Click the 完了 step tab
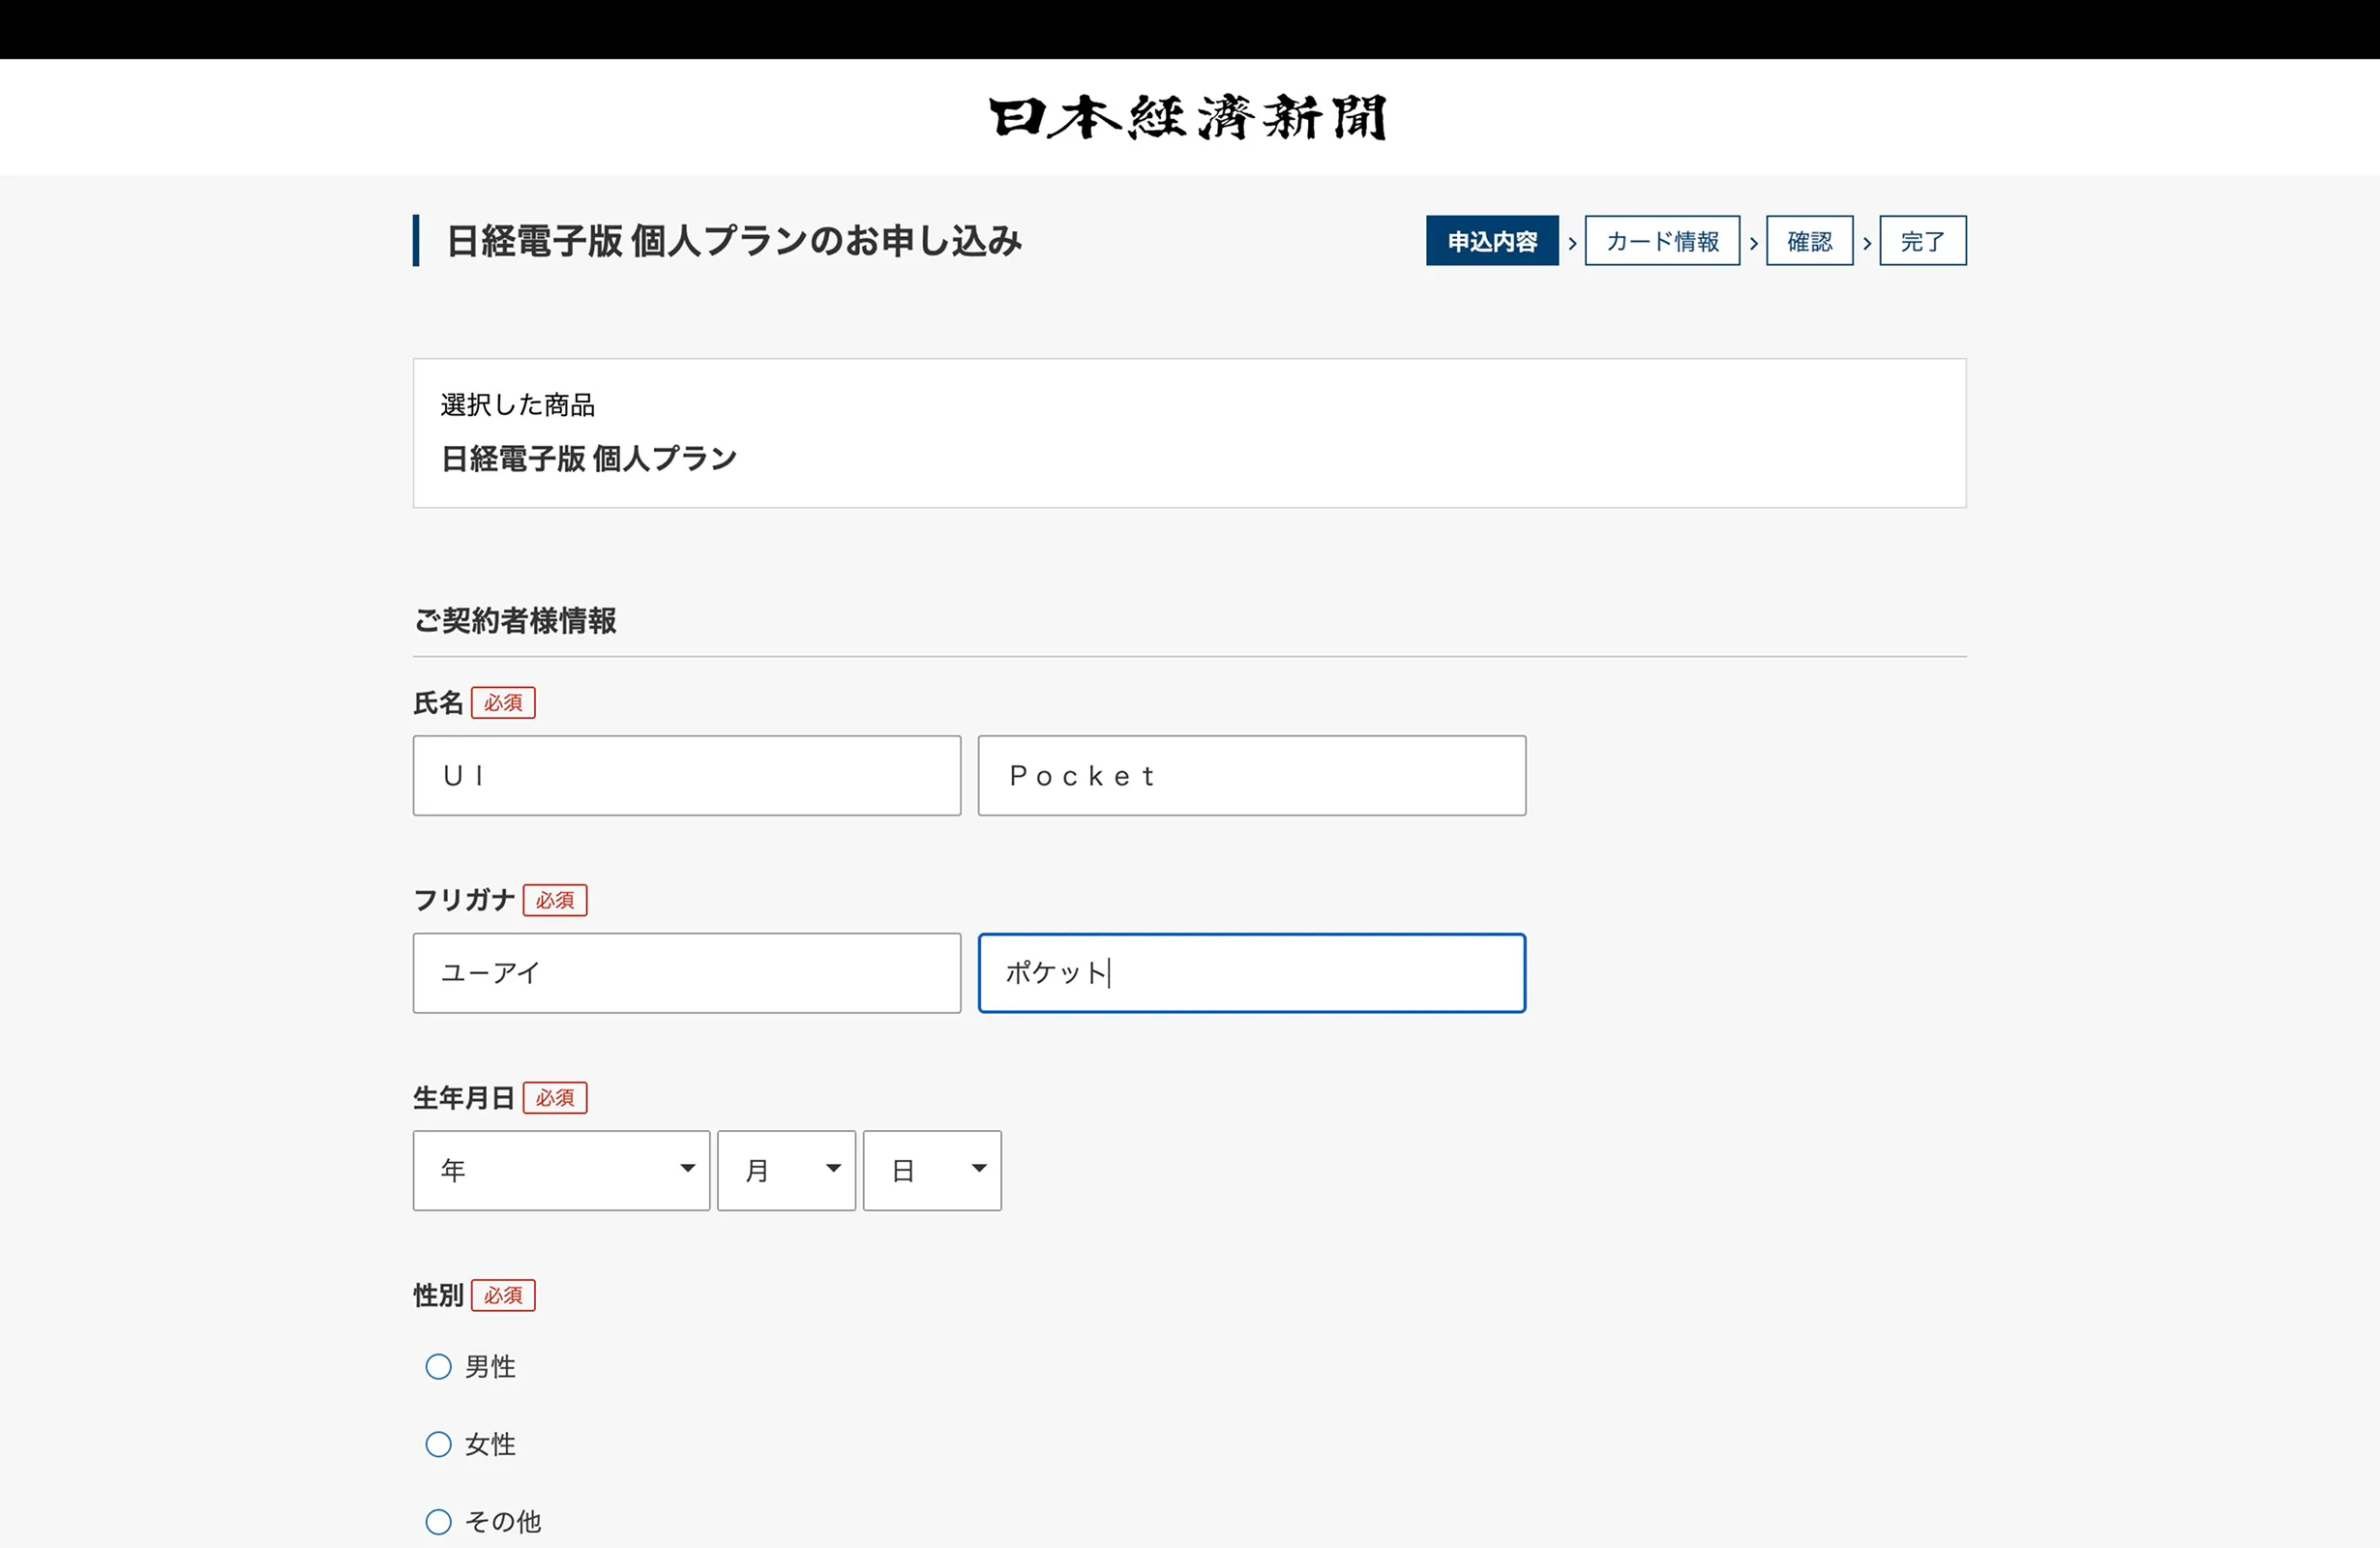Image resolution: width=2380 pixels, height=1548 pixels. pyautogui.click(x=1923, y=241)
